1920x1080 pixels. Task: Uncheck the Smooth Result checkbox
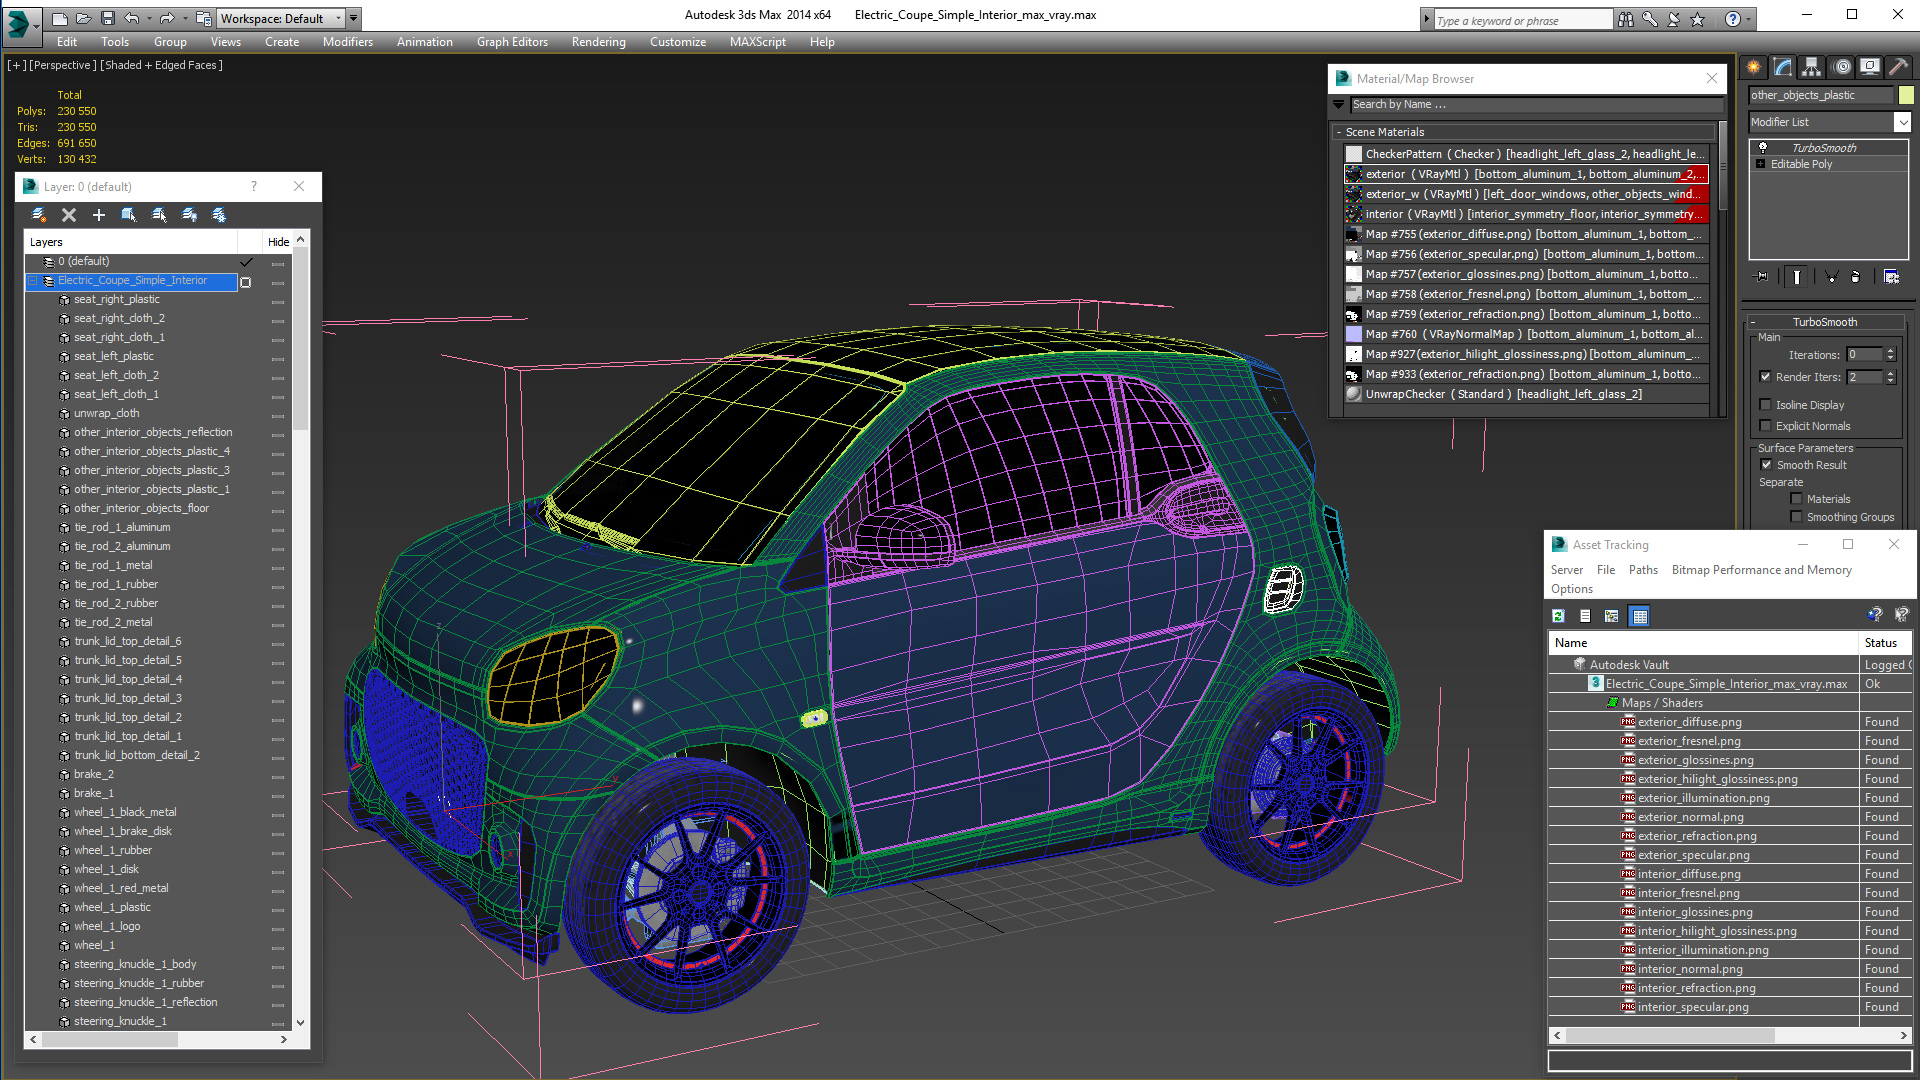tap(1766, 465)
